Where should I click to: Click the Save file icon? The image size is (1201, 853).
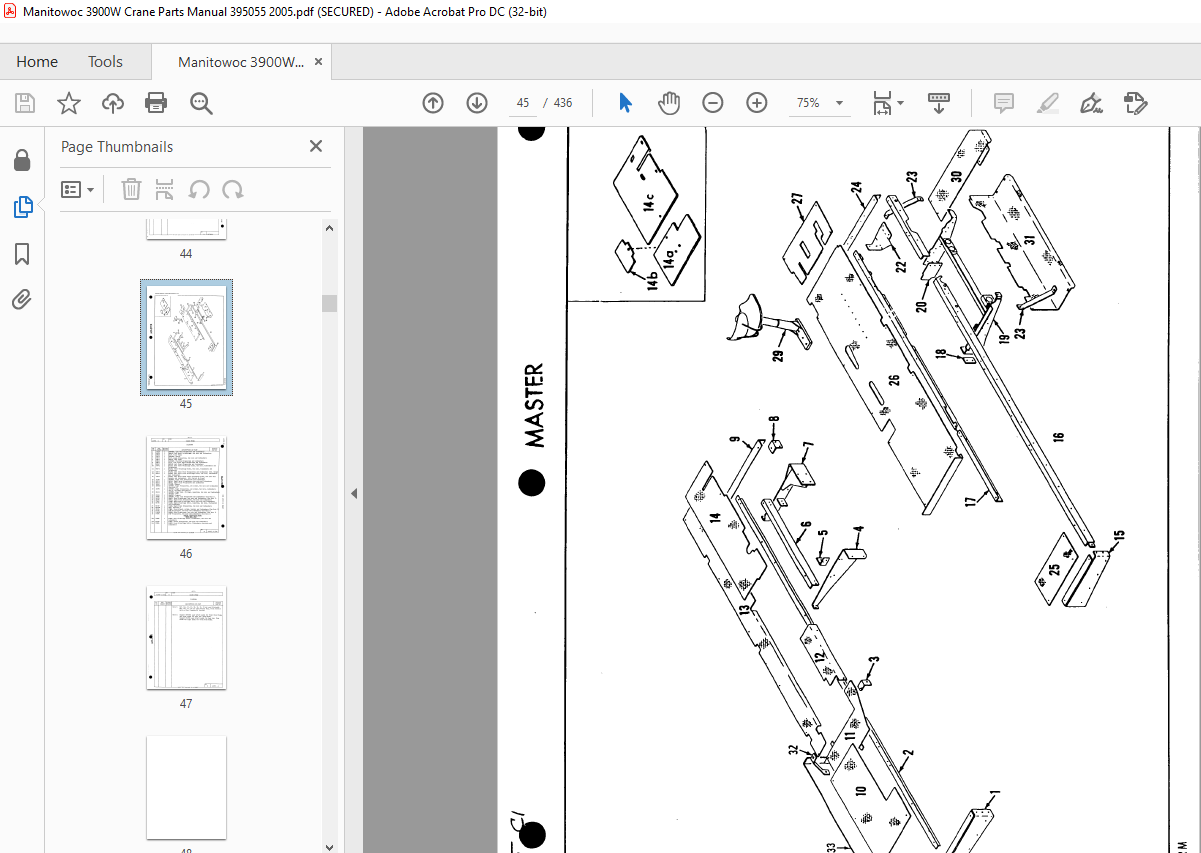pyautogui.click(x=25, y=103)
